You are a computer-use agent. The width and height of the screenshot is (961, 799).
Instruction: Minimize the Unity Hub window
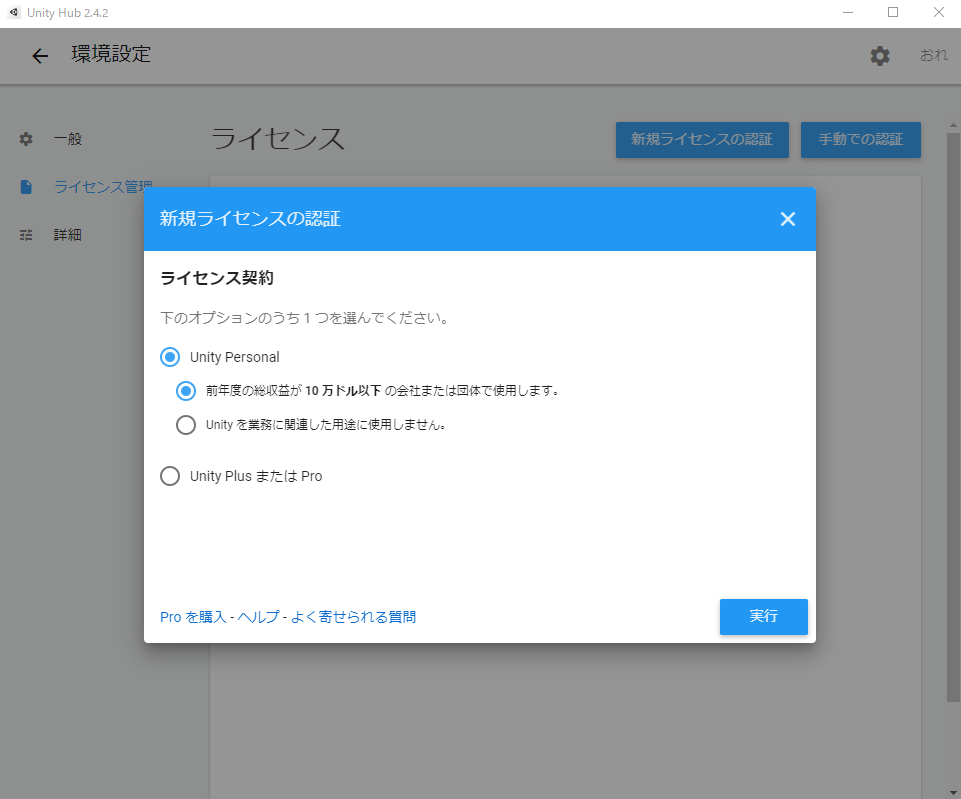[848, 12]
